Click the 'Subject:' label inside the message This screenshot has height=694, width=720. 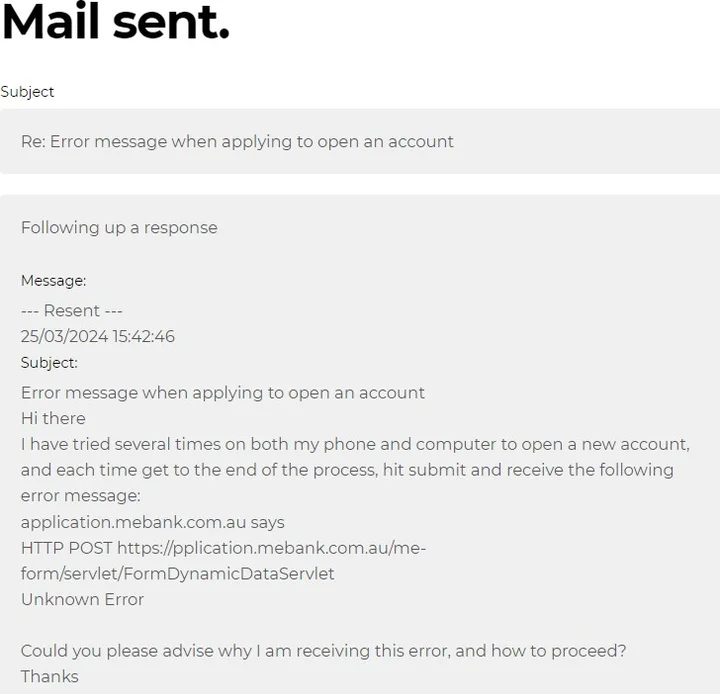coord(49,363)
